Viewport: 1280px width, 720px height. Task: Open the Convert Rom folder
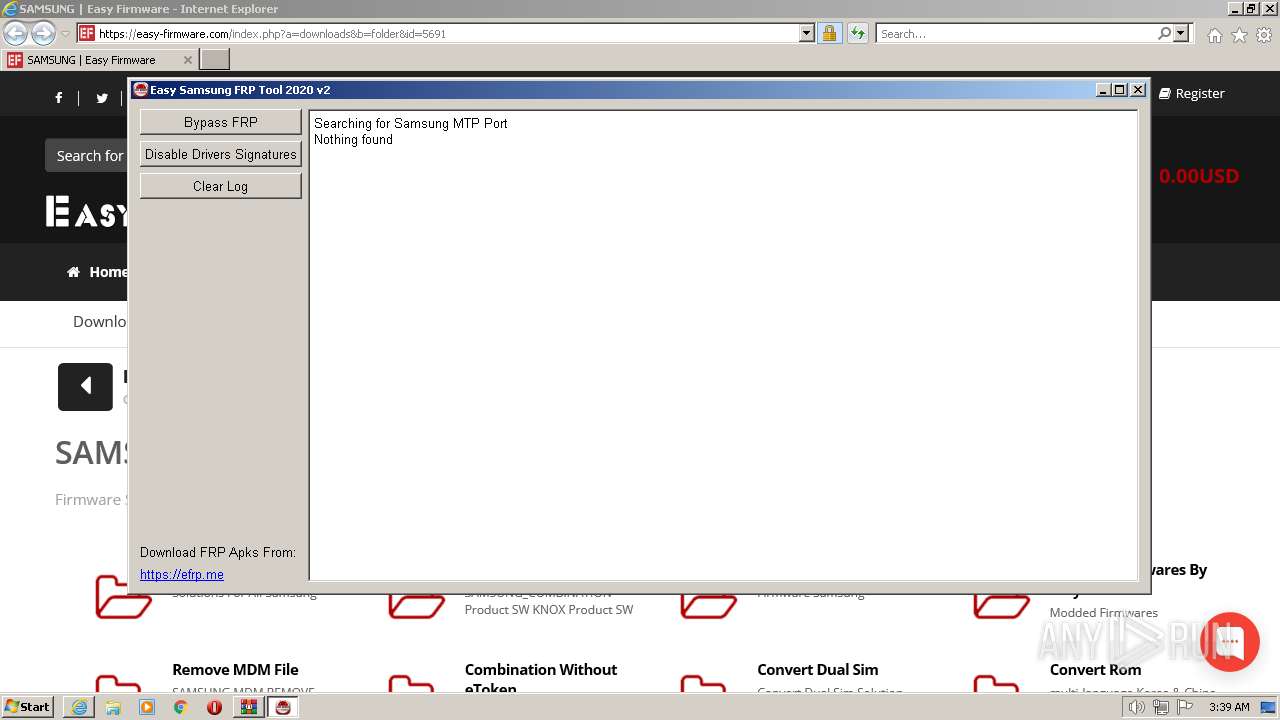[1095, 669]
